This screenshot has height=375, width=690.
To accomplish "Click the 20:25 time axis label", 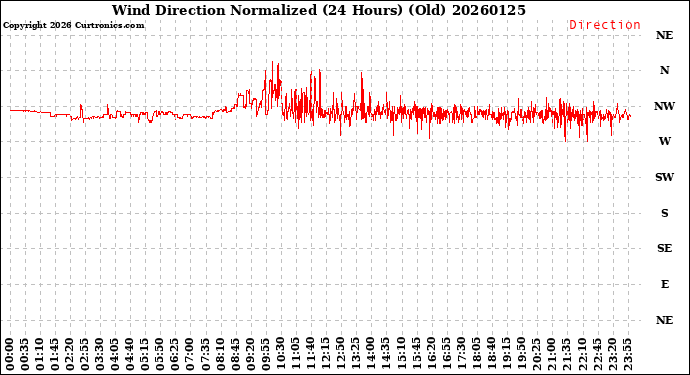I will point(536,355).
